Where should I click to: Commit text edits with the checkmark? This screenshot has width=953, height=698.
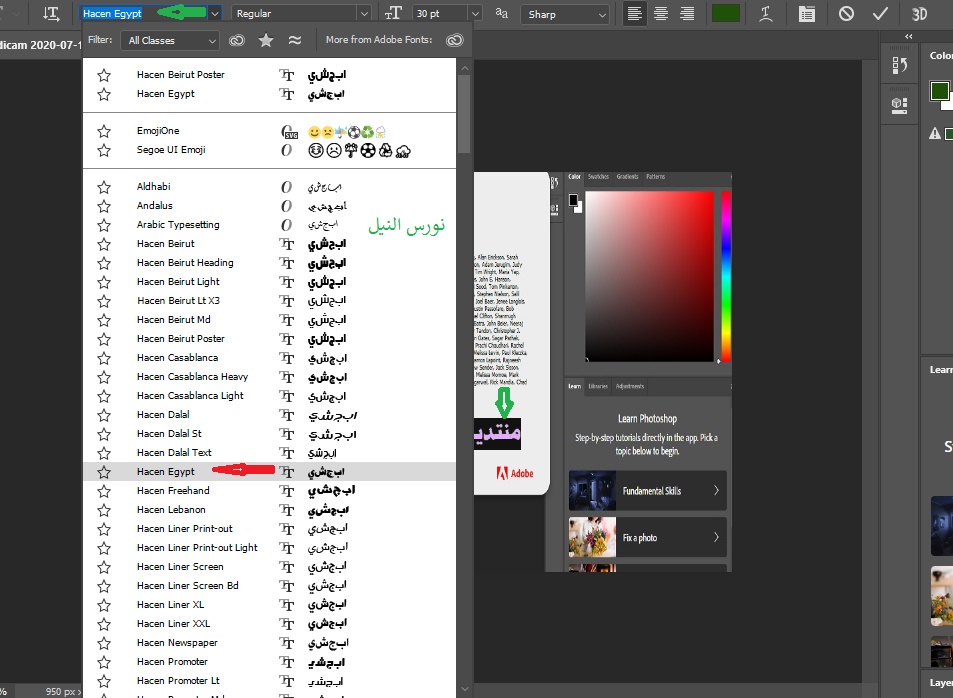pos(880,14)
